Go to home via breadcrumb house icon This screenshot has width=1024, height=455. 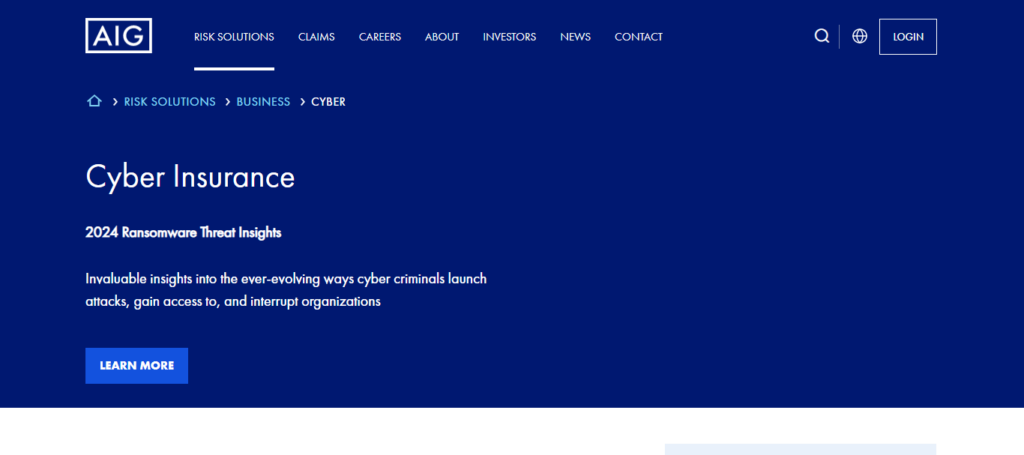pos(94,101)
